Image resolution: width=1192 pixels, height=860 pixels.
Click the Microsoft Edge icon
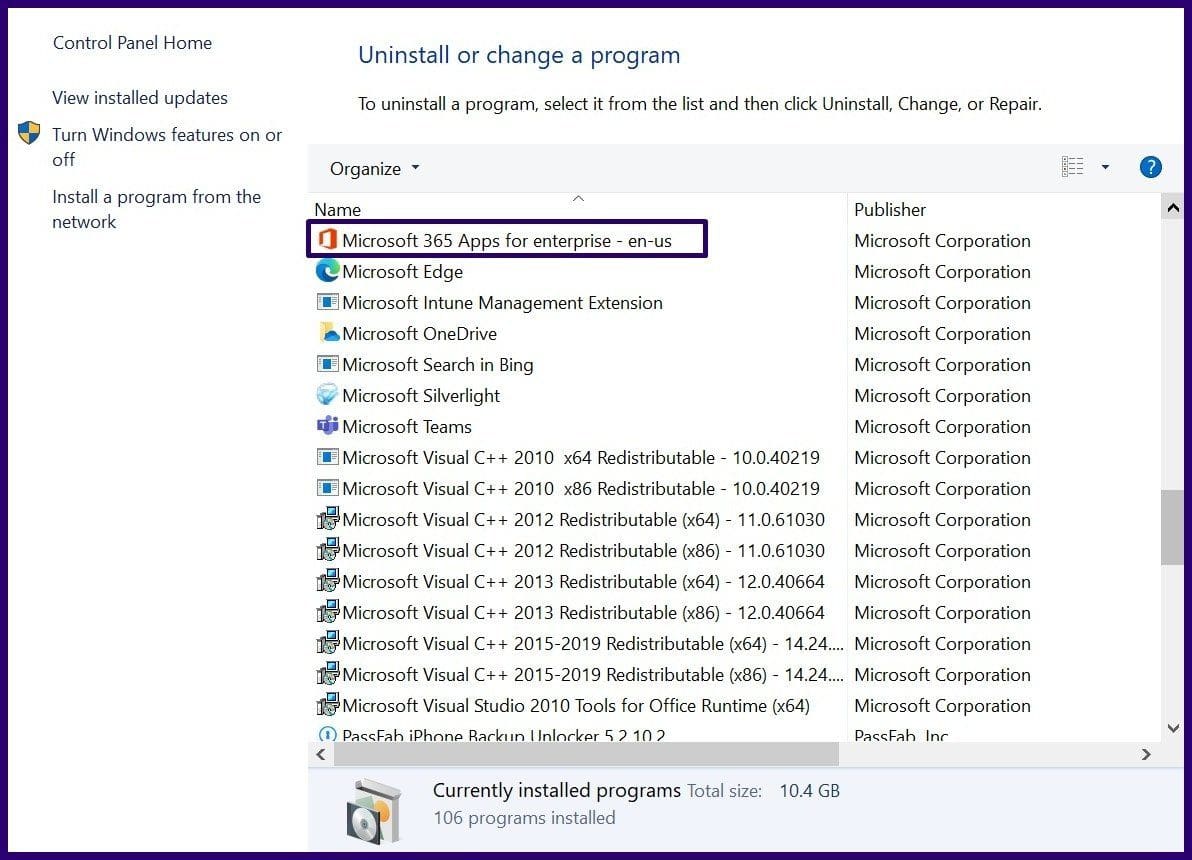pos(328,271)
